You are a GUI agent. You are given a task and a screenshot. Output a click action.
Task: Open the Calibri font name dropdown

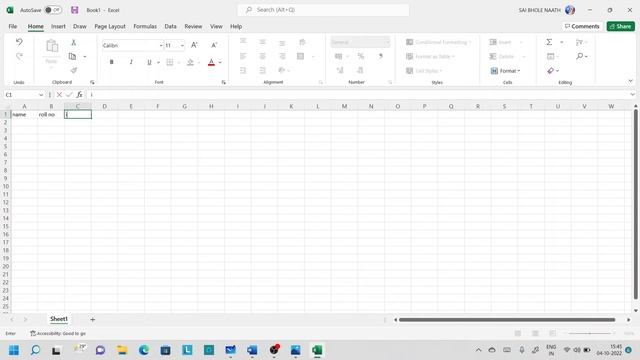point(161,45)
